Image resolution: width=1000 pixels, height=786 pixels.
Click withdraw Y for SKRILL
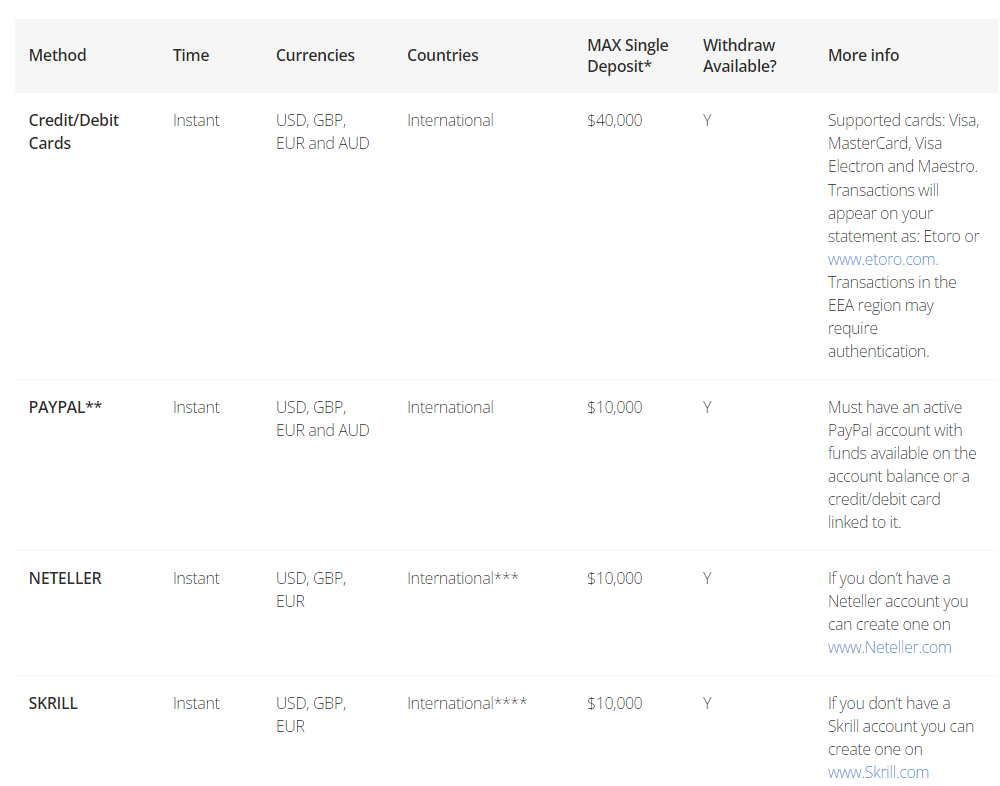coord(707,703)
